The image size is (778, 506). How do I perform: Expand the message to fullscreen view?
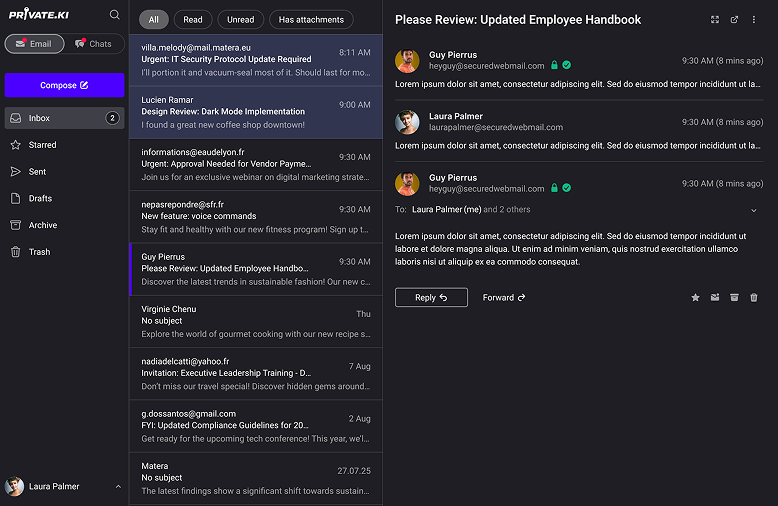(714, 19)
